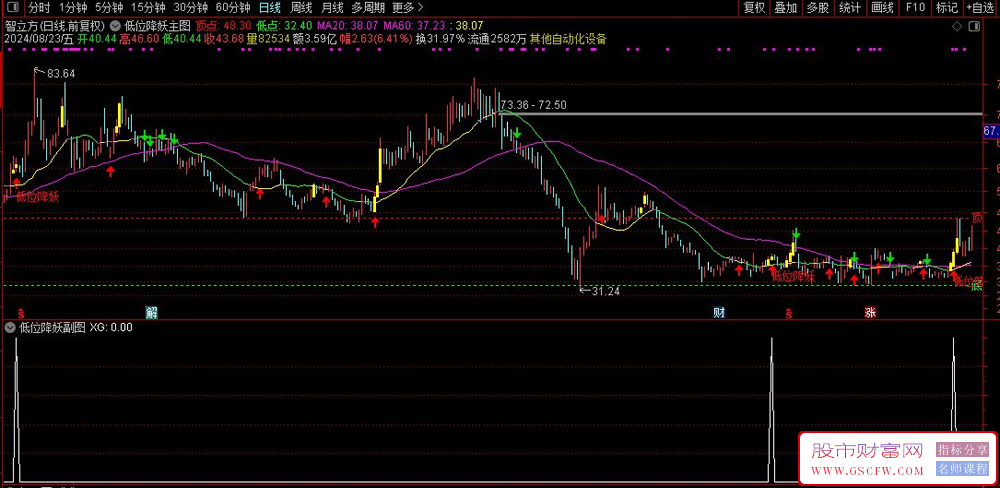Click the 高46.60 high price value
The height and width of the screenshot is (488, 1000).
coord(140,39)
